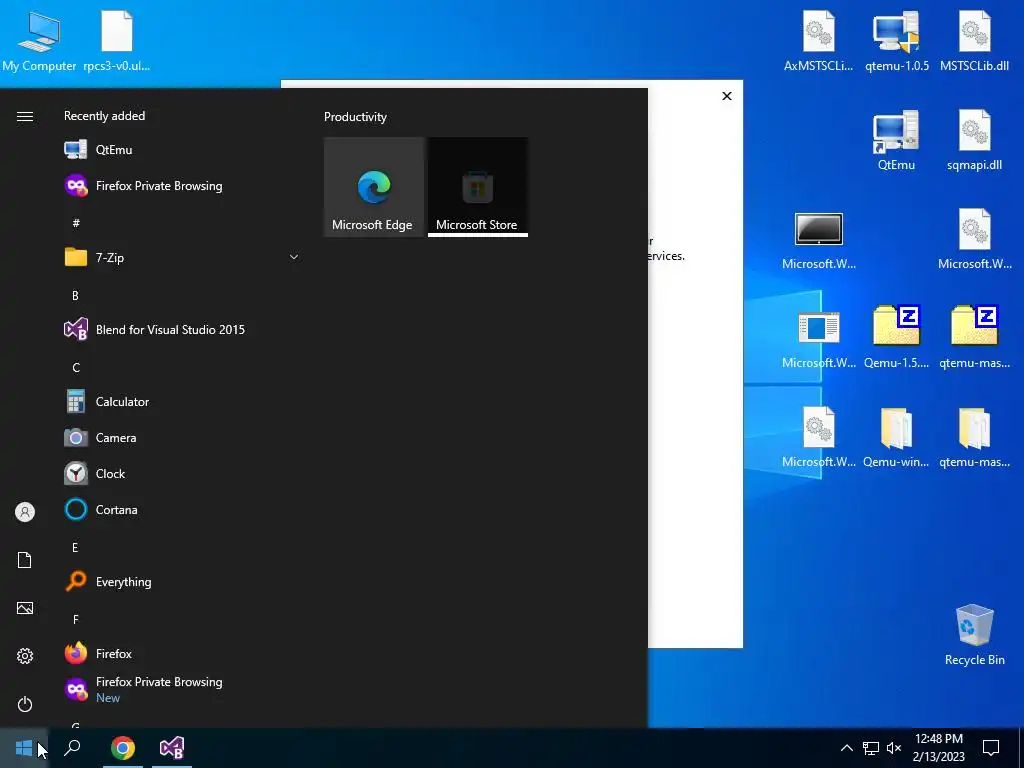Open taskbar Search magnifier
This screenshot has width=1024, height=768.
point(72,748)
